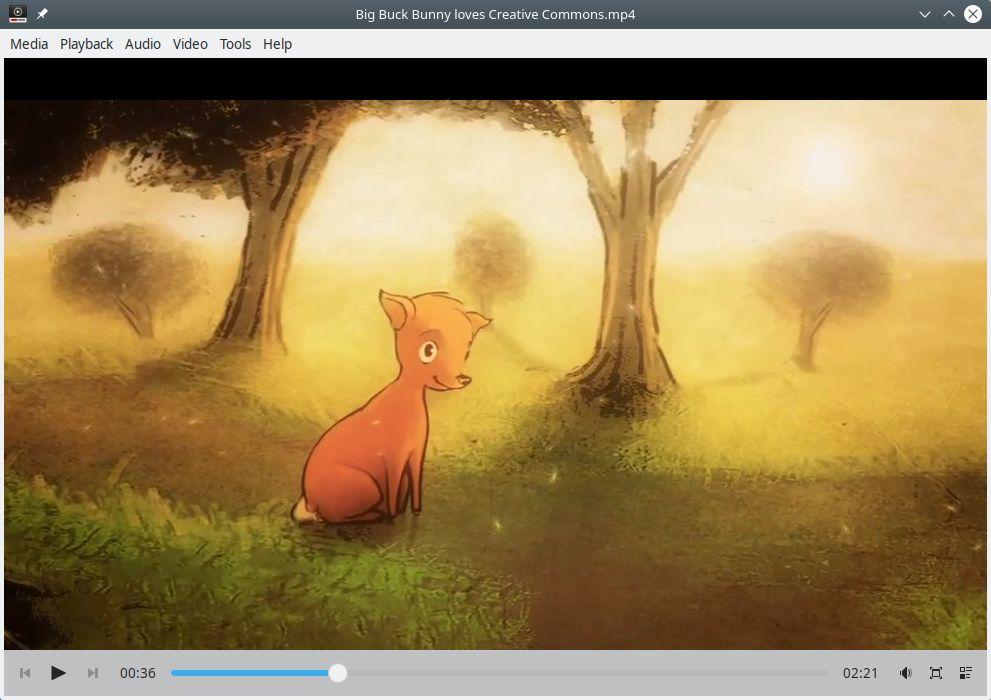Start playback with the play button
Viewport: 991px width, 700px height.
pyautogui.click(x=58, y=673)
